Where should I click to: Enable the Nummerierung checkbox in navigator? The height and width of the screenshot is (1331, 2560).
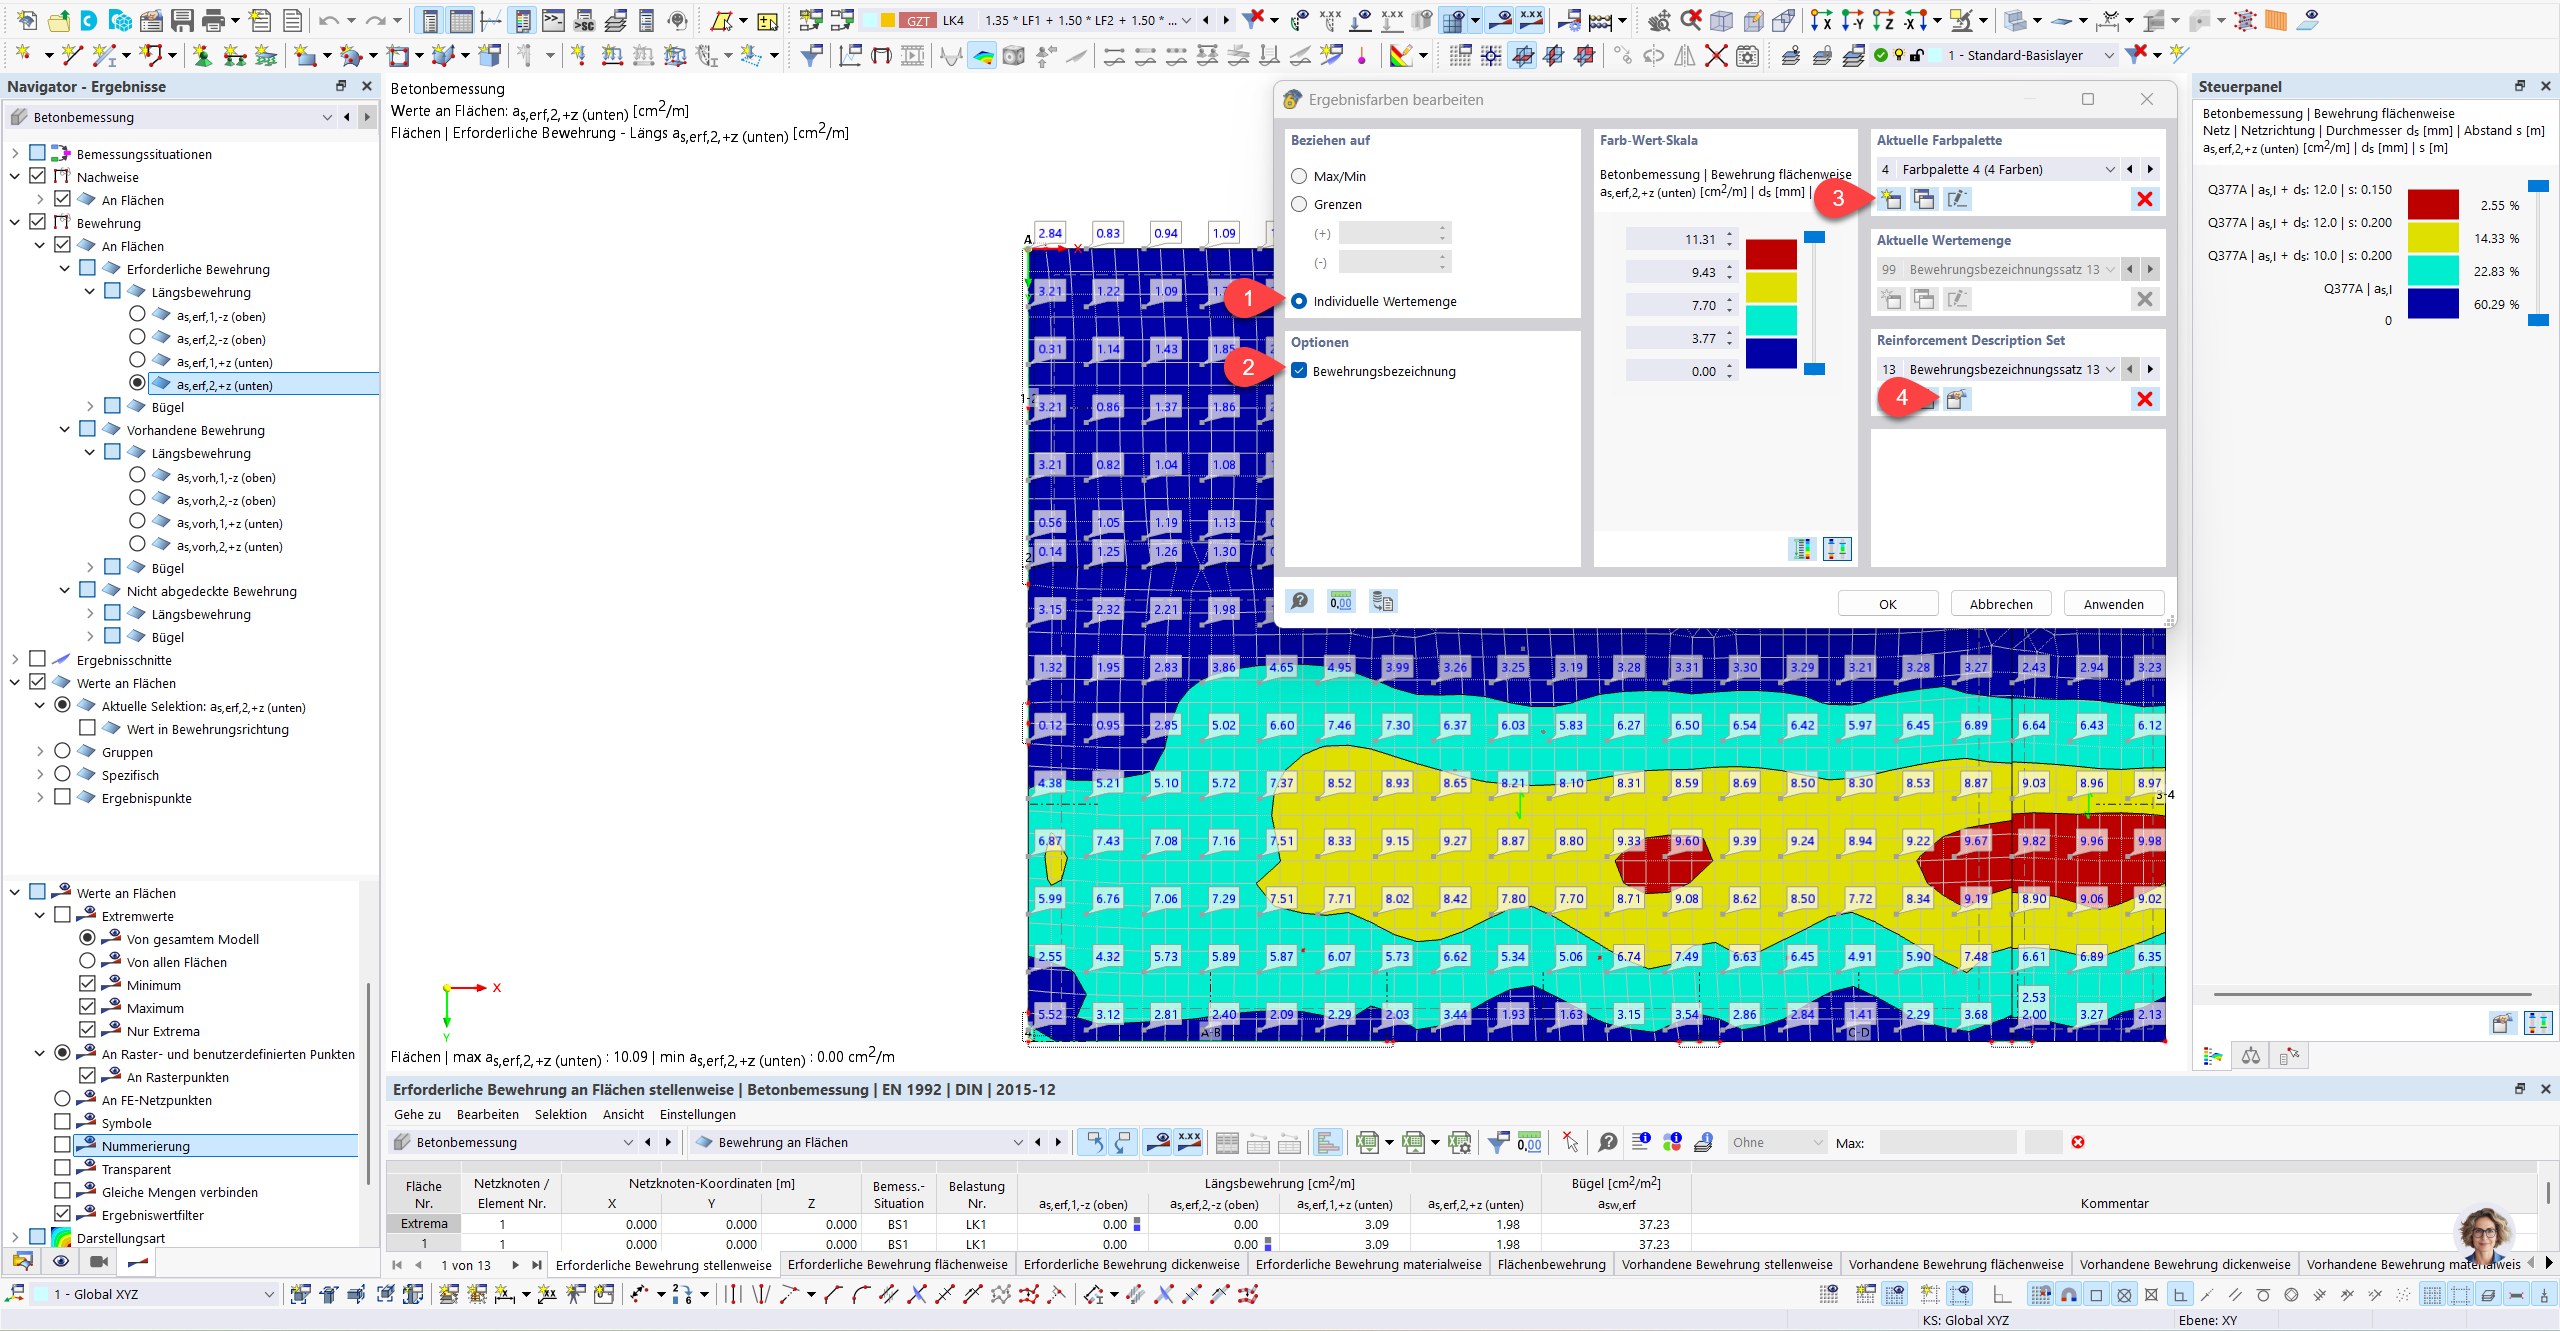[63, 1145]
